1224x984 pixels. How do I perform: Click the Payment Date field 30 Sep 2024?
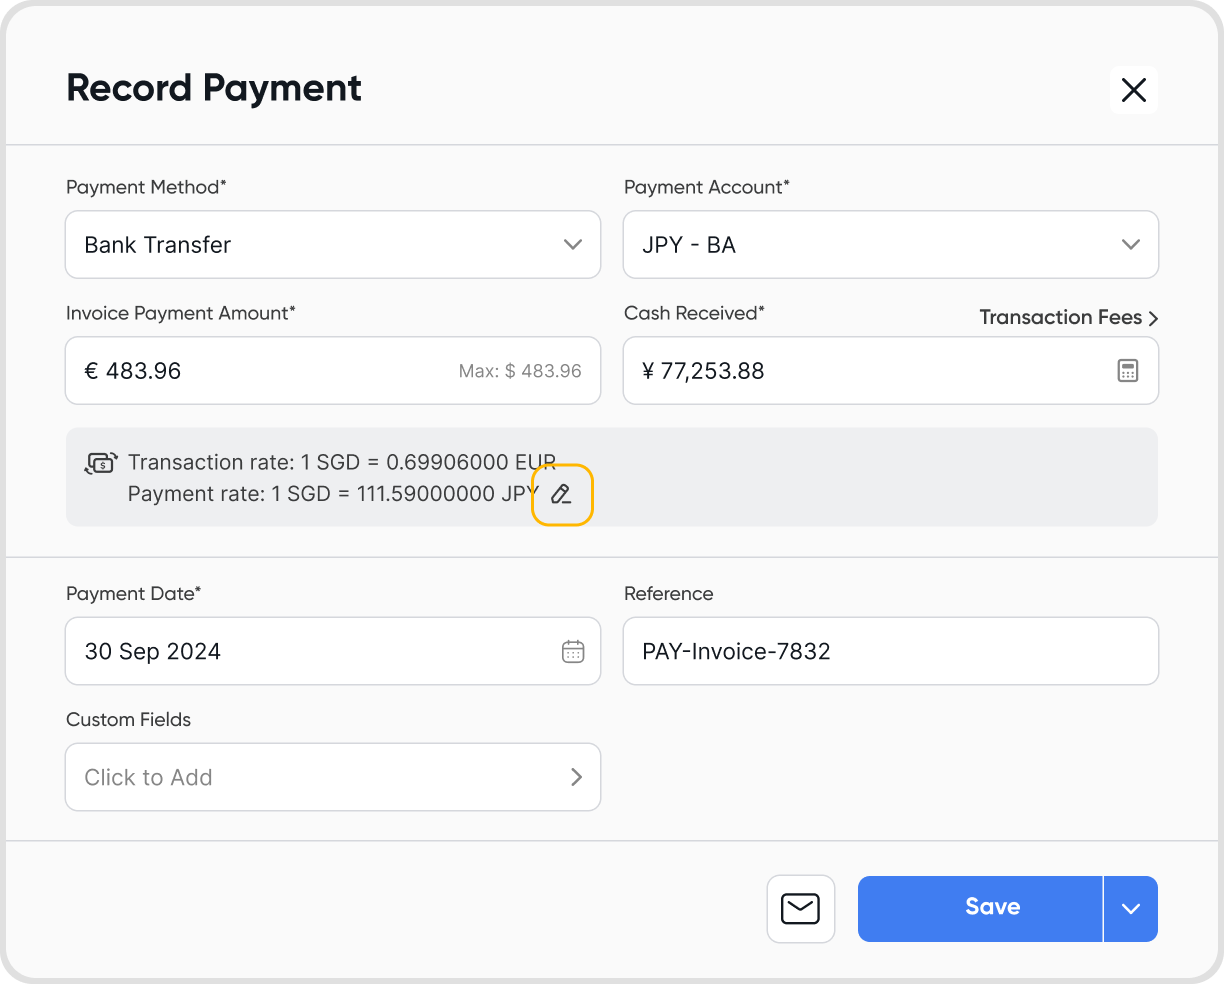333,651
